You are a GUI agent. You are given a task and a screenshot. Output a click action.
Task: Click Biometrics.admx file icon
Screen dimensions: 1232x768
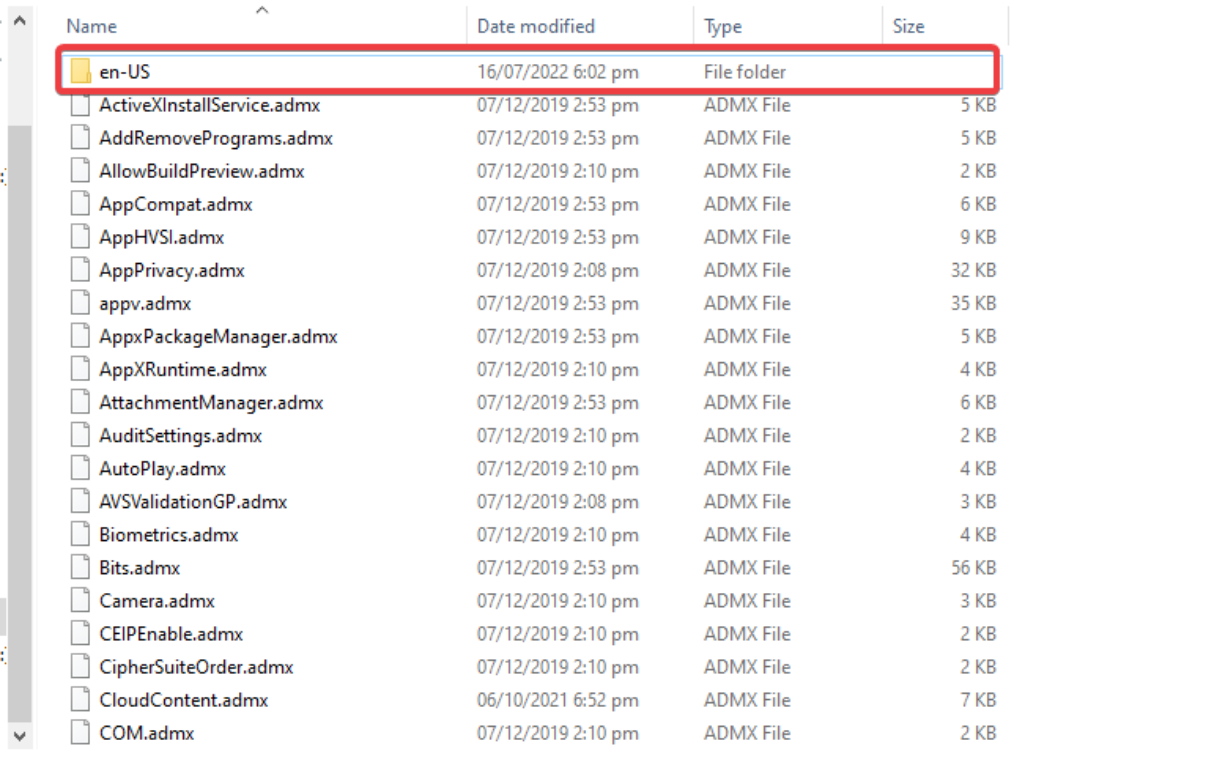81,534
